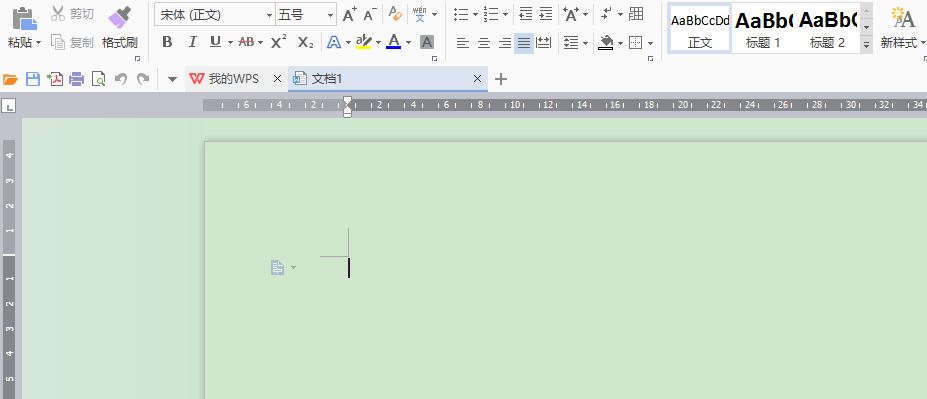Align text left

(463, 43)
